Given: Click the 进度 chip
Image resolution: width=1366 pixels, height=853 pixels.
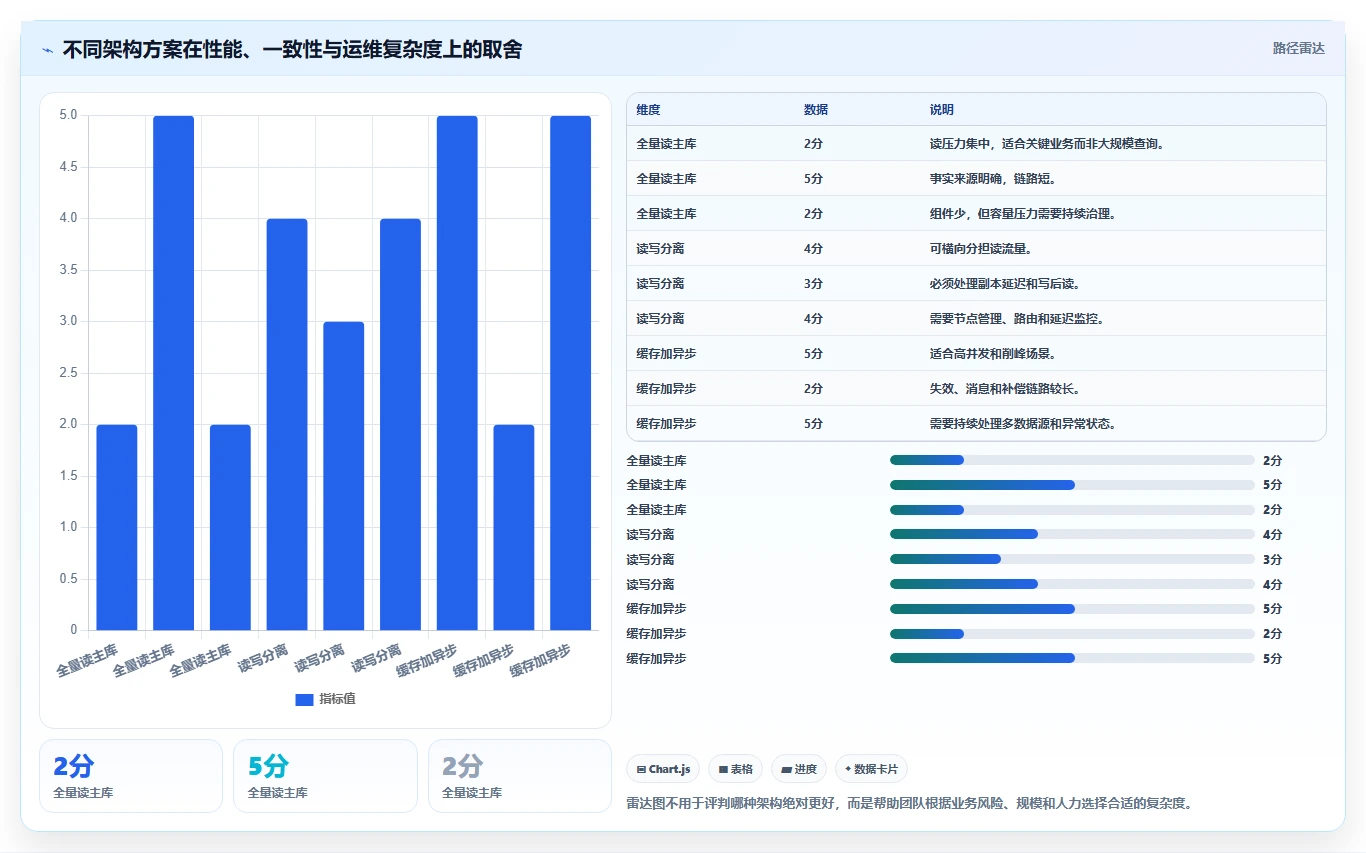Looking at the screenshot, I should pos(799,769).
